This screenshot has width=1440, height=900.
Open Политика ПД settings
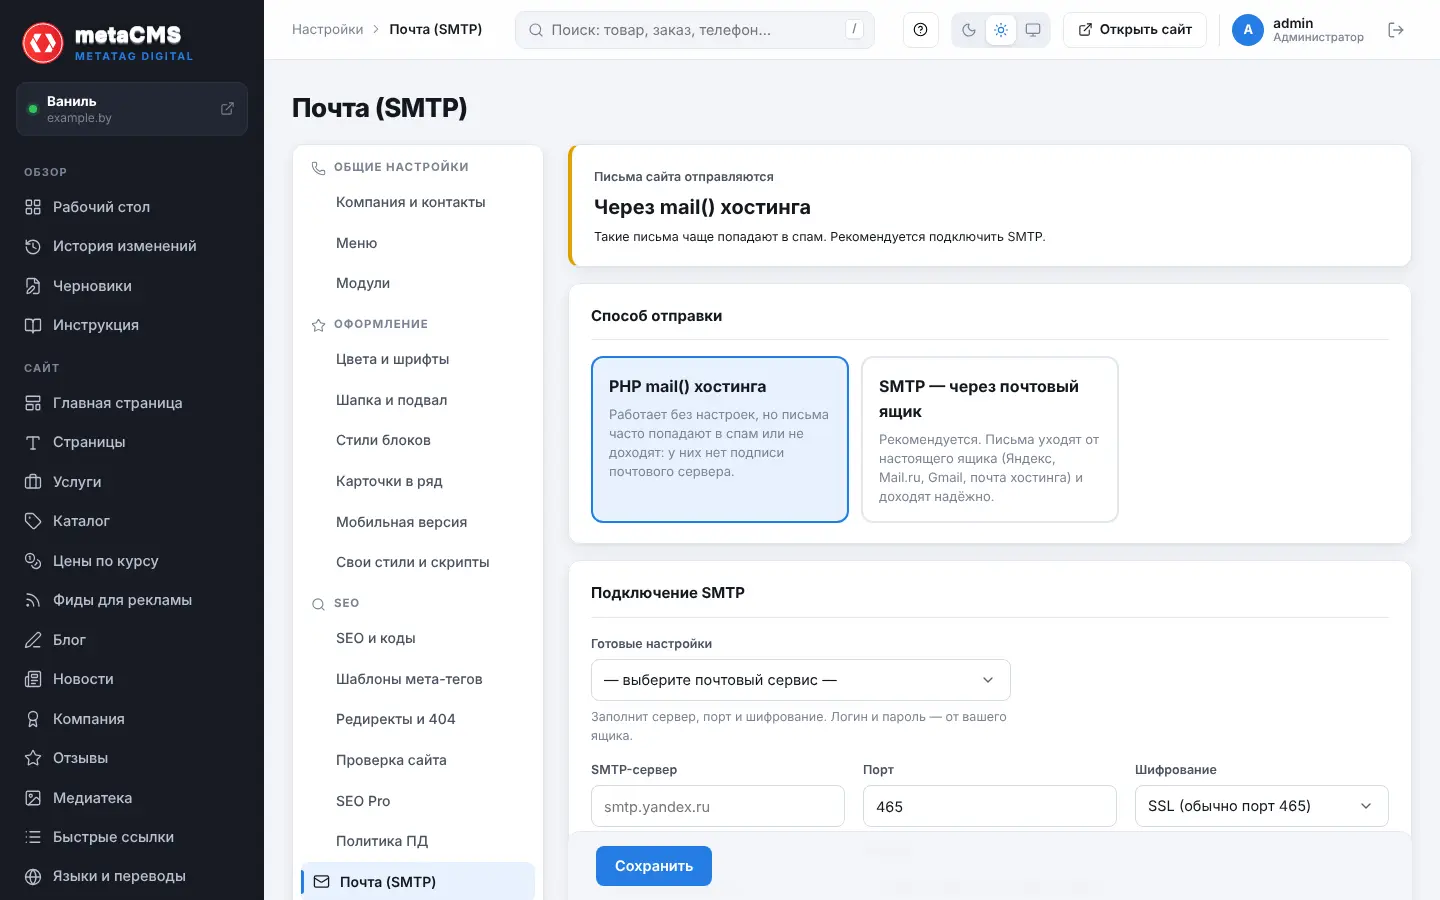(382, 841)
